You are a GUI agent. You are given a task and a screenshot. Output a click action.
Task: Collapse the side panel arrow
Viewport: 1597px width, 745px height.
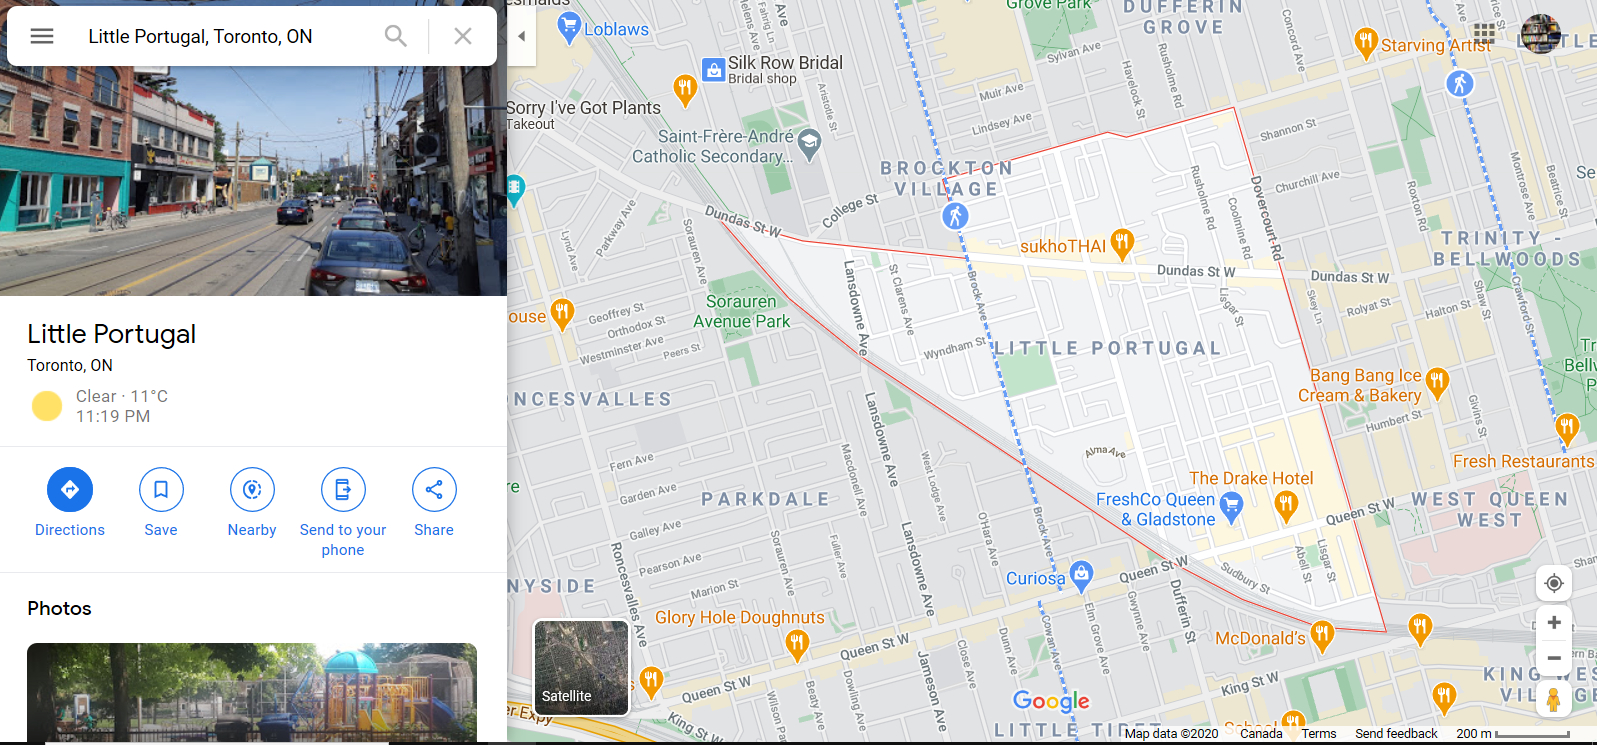click(x=521, y=36)
